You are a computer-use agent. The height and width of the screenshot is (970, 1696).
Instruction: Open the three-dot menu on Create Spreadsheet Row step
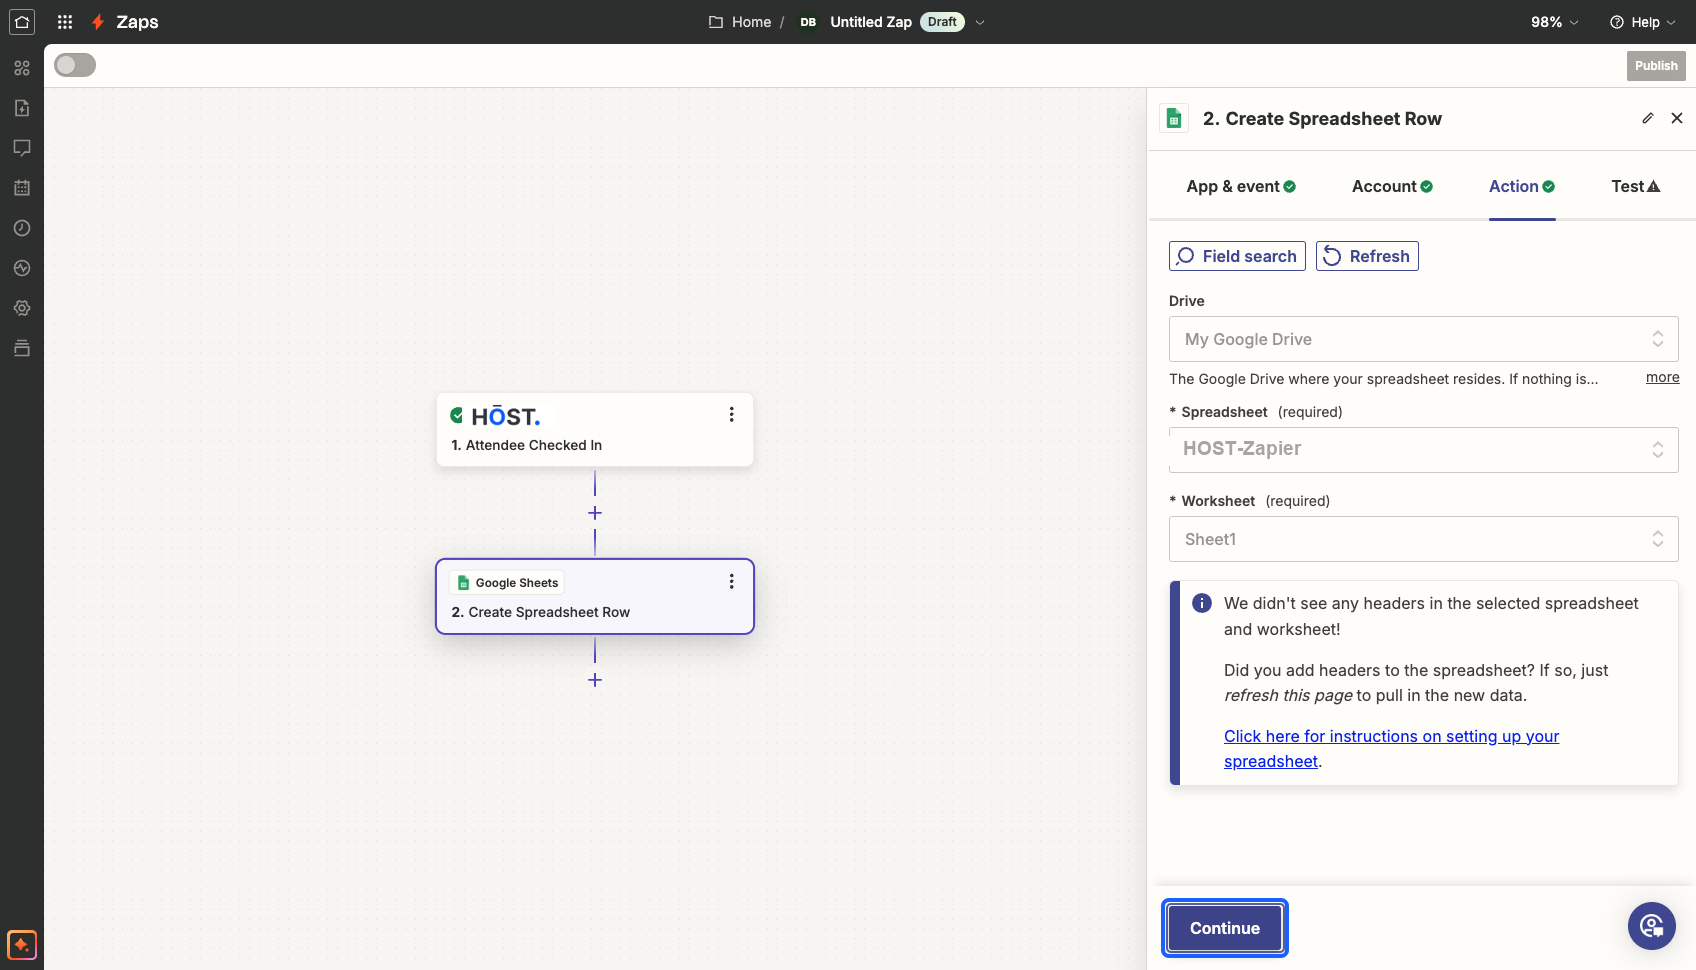point(731,581)
